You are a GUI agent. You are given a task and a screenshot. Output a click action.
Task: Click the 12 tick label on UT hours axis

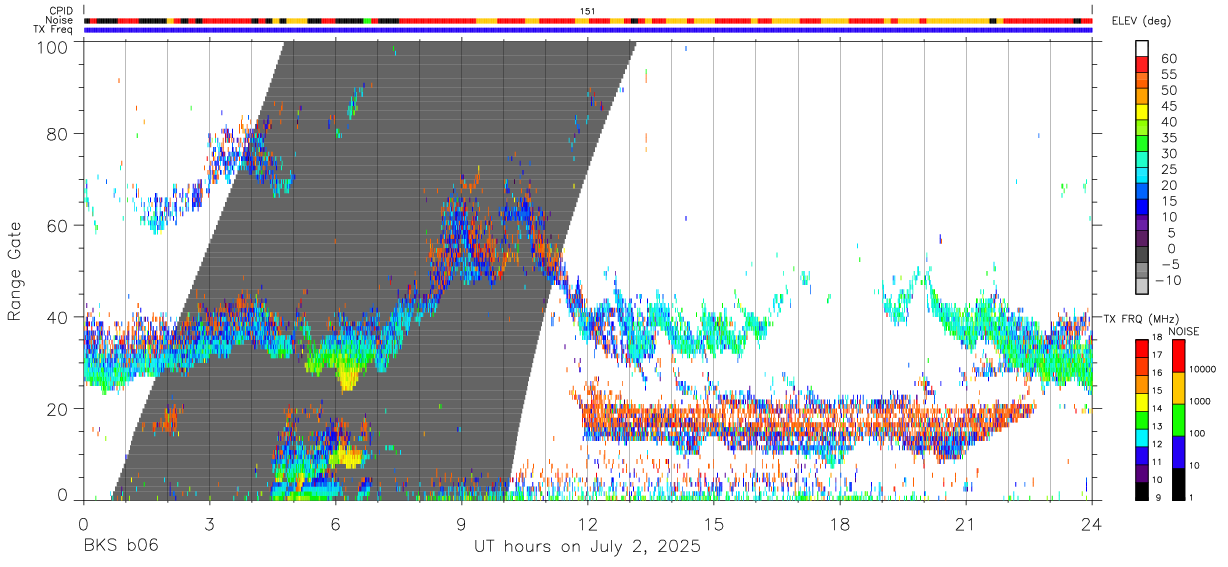tap(588, 523)
